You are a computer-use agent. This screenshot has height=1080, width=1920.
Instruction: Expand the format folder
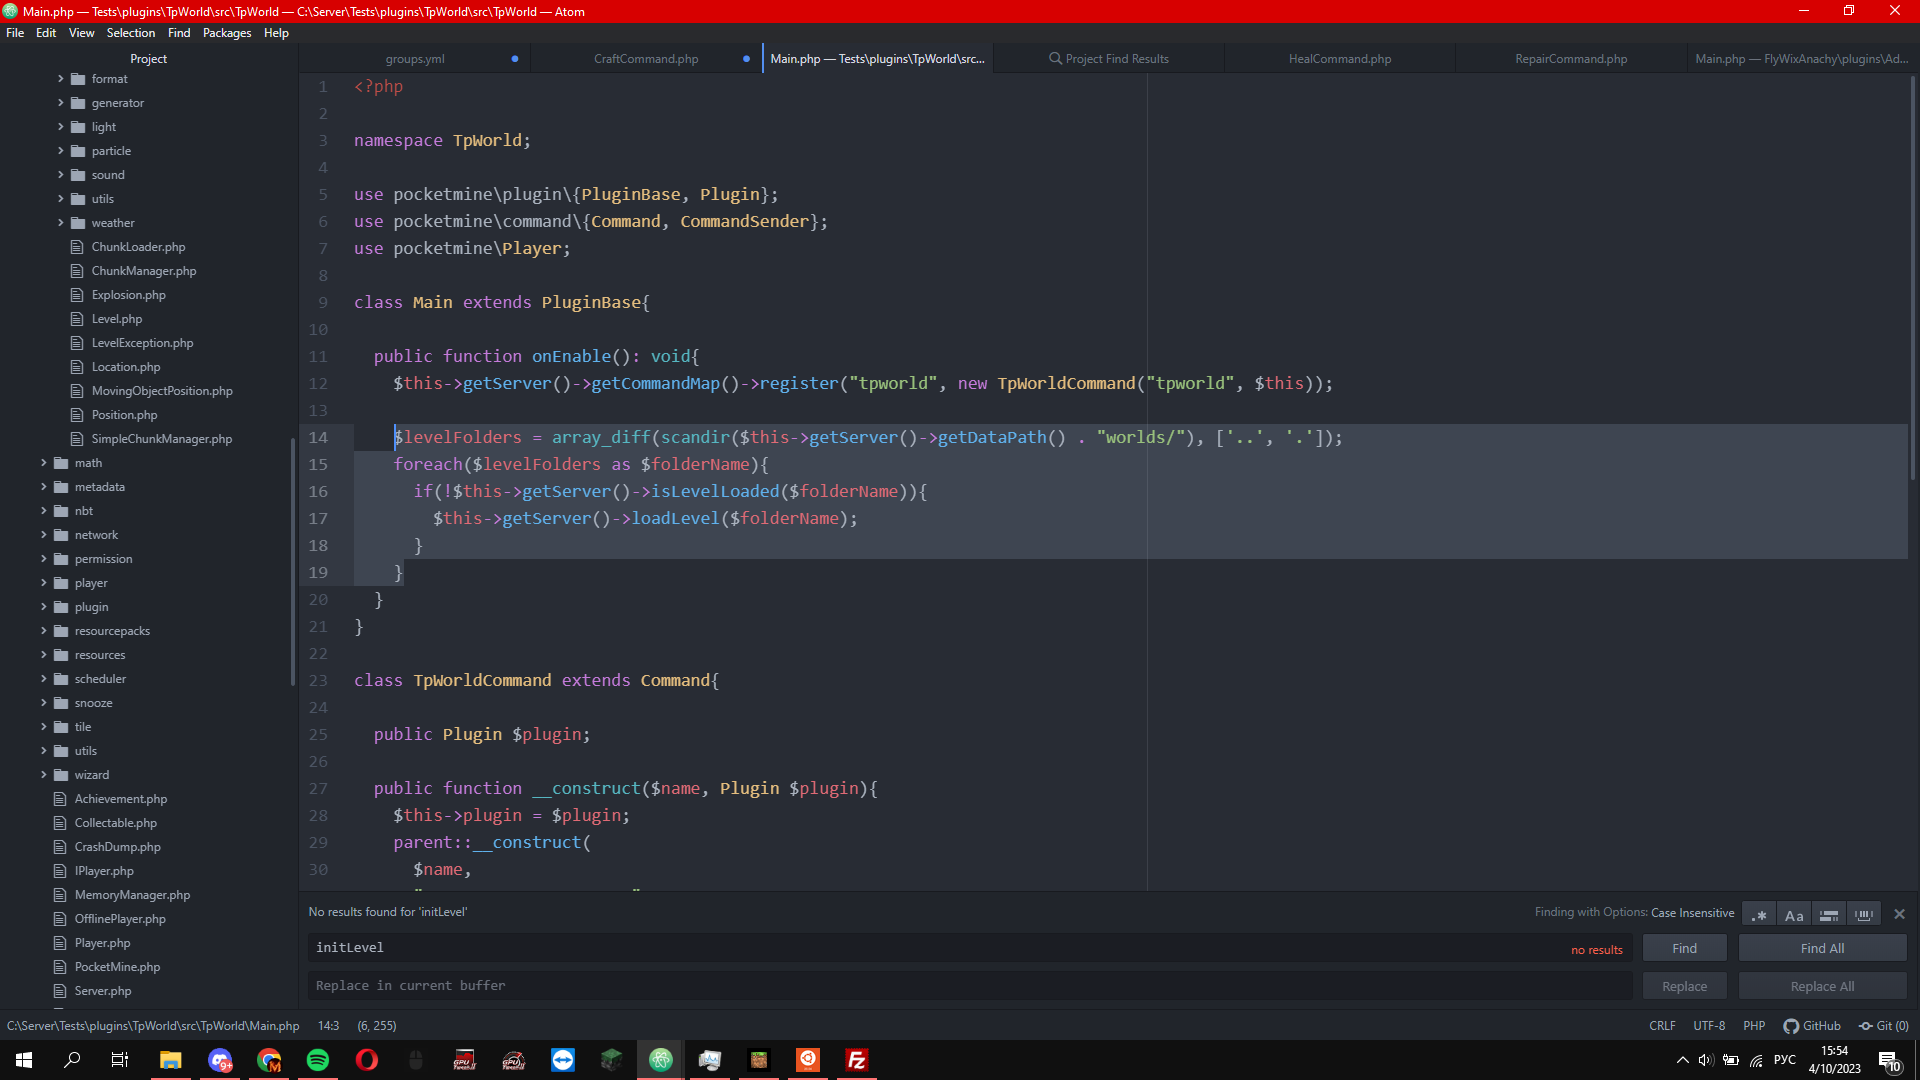click(61, 79)
